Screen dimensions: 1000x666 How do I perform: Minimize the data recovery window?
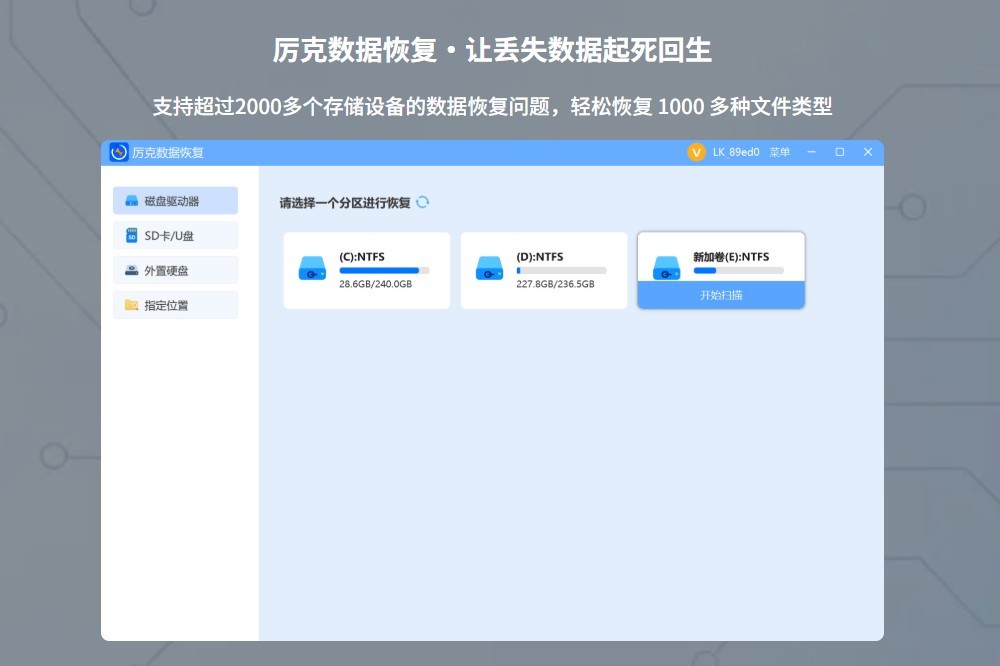pyautogui.click(x=811, y=152)
